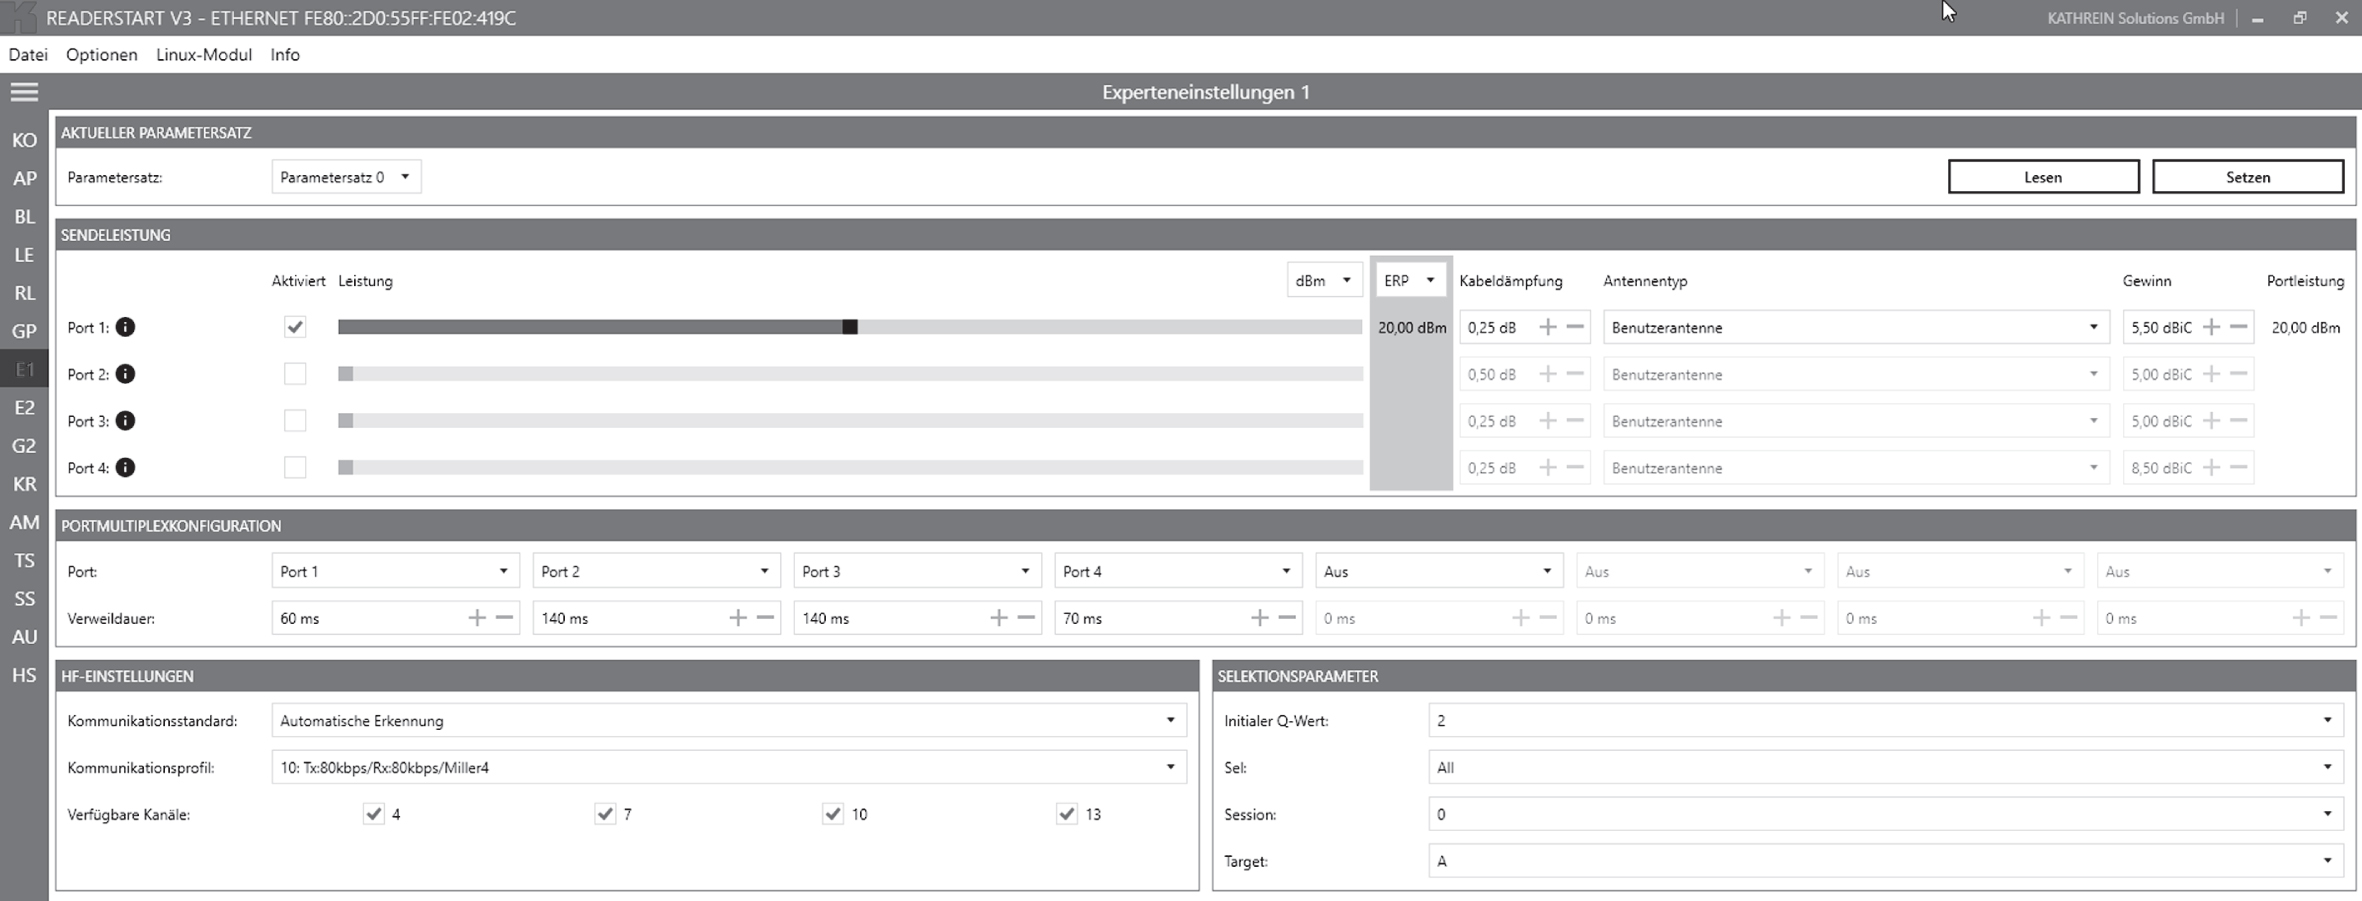The width and height of the screenshot is (2362, 901).
Task: Increase the 60 ms Verweildauer
Action: click(477, 618)
